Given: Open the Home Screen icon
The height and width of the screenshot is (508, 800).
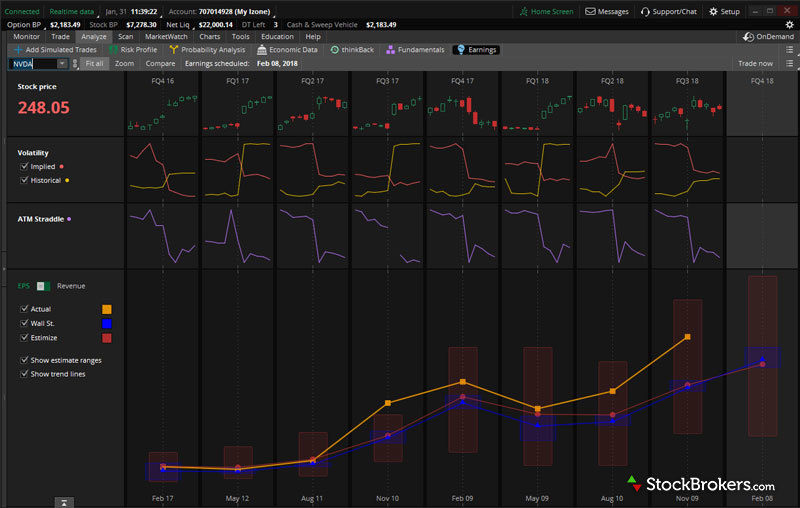Looking at the screenshot, I should coord(523,11).
